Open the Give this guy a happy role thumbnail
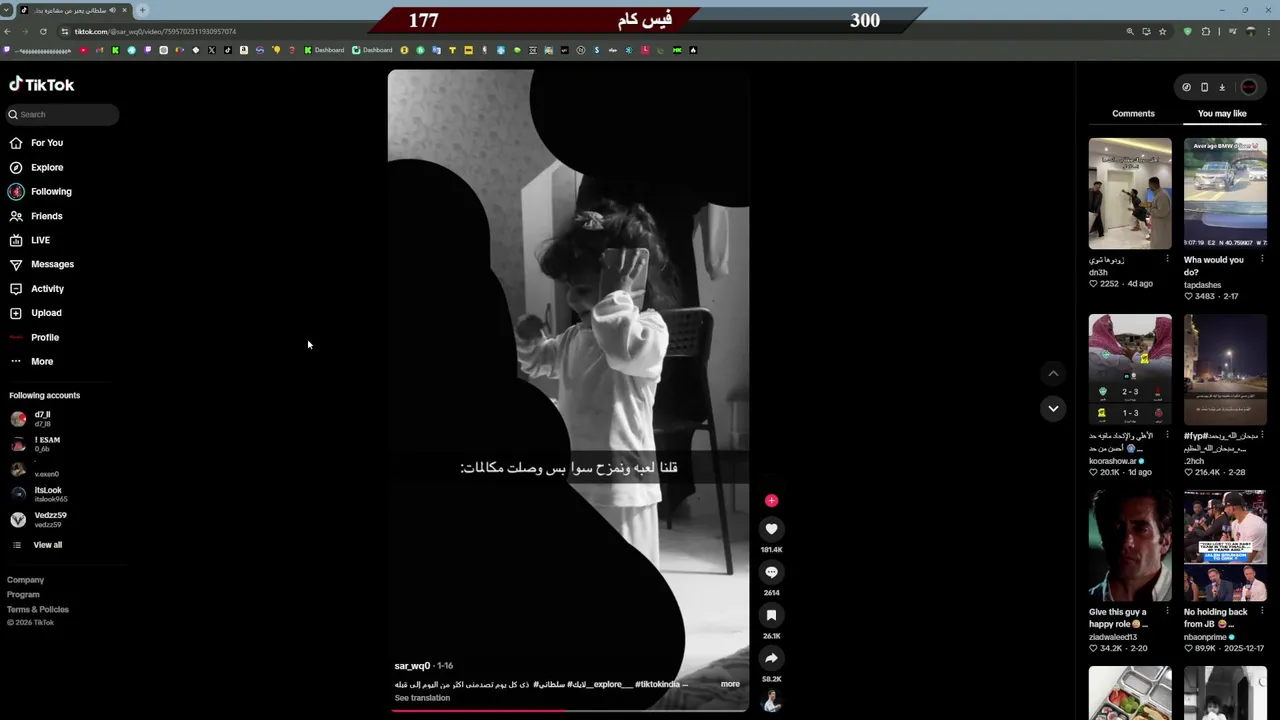 pos(1130,545)
